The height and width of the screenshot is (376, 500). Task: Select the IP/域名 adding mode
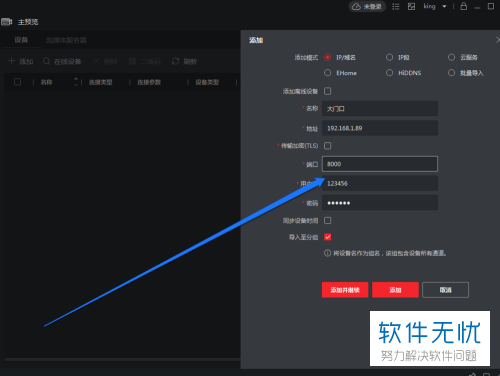click(x=328, y=57)
